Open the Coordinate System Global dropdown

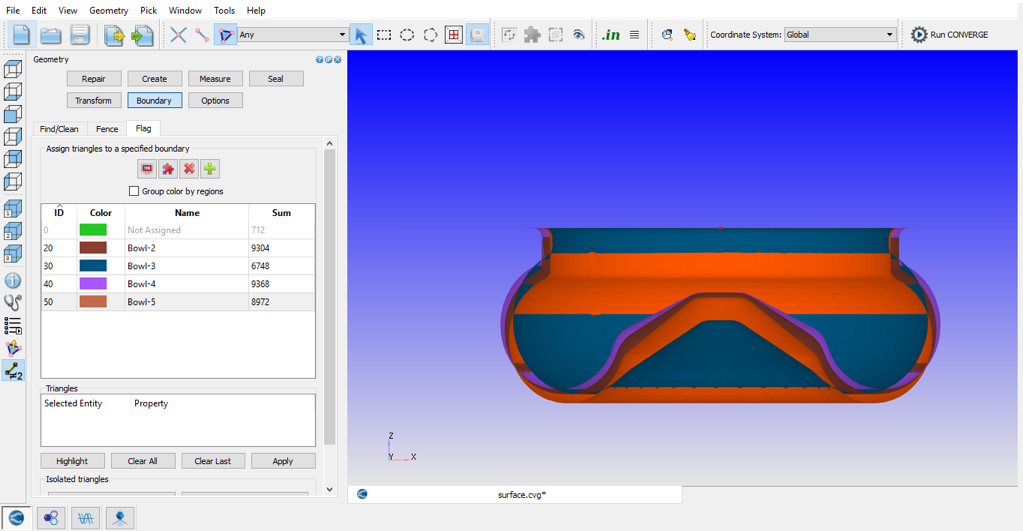tap(839, 35)
